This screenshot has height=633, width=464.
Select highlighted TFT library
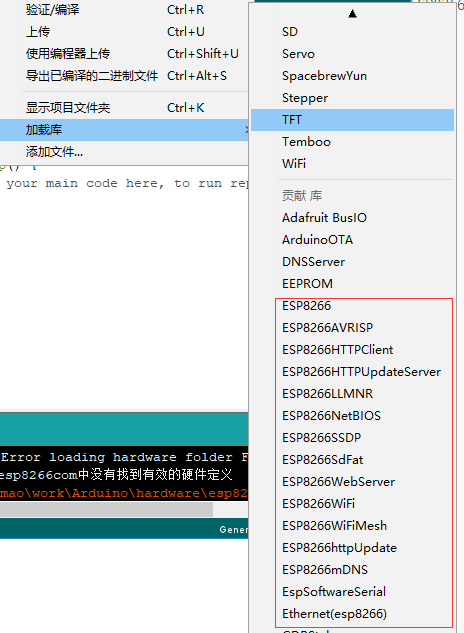tap(353, 120)
